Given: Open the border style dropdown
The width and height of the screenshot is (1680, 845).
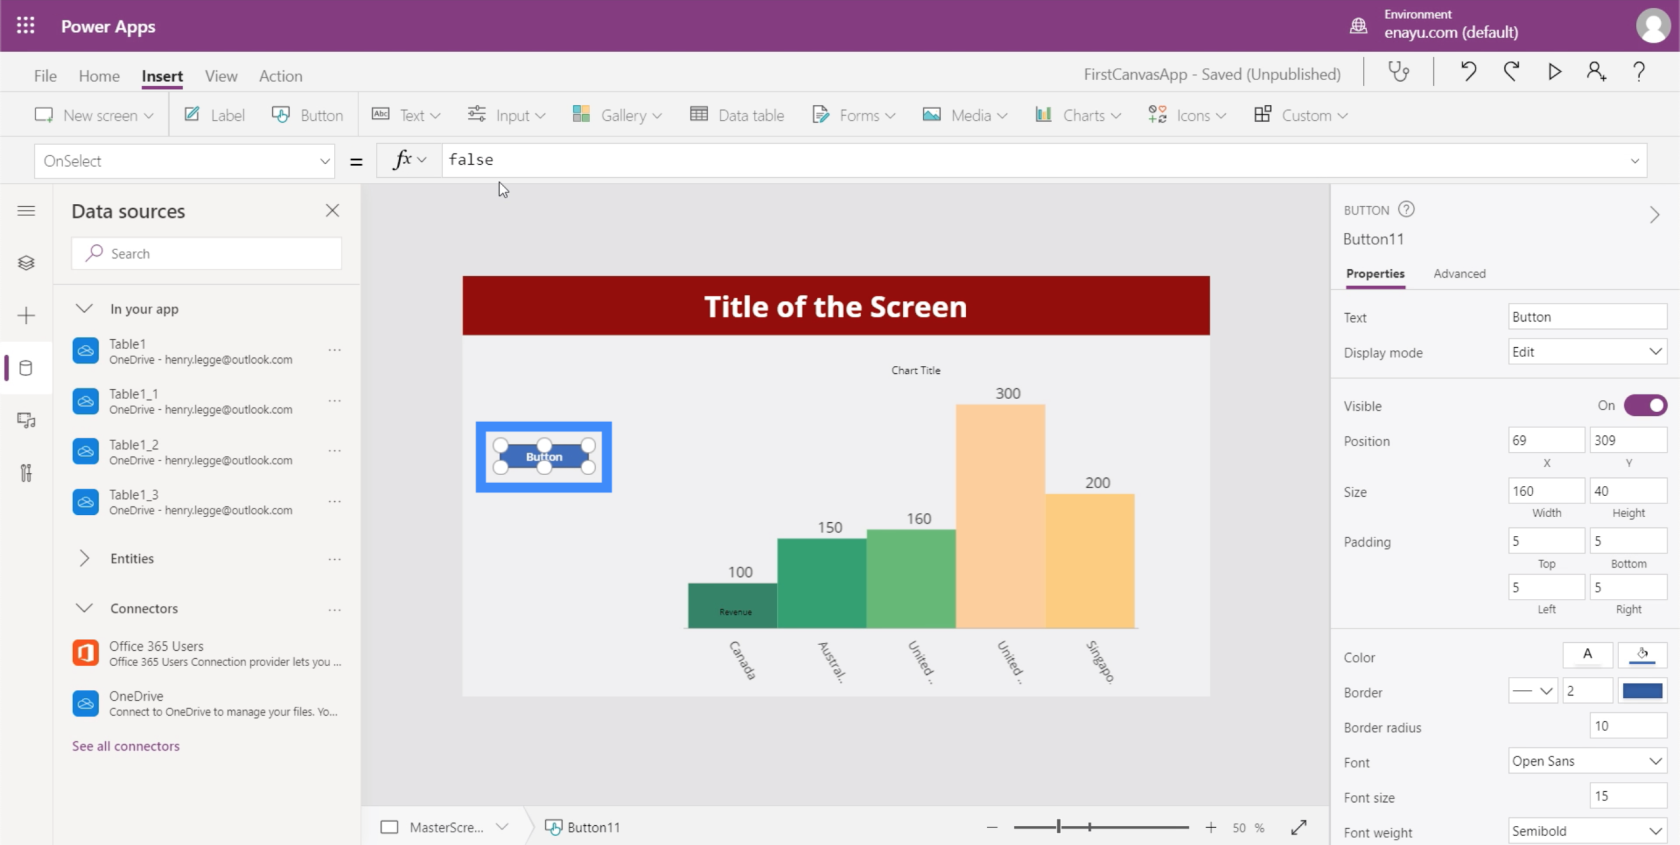Looking at the screenshot, I should pos(1533,691).
